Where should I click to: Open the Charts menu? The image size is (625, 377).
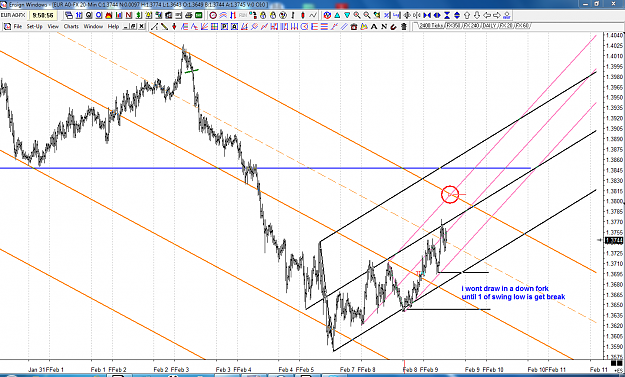pyautogui.click(x=71, y=26)
